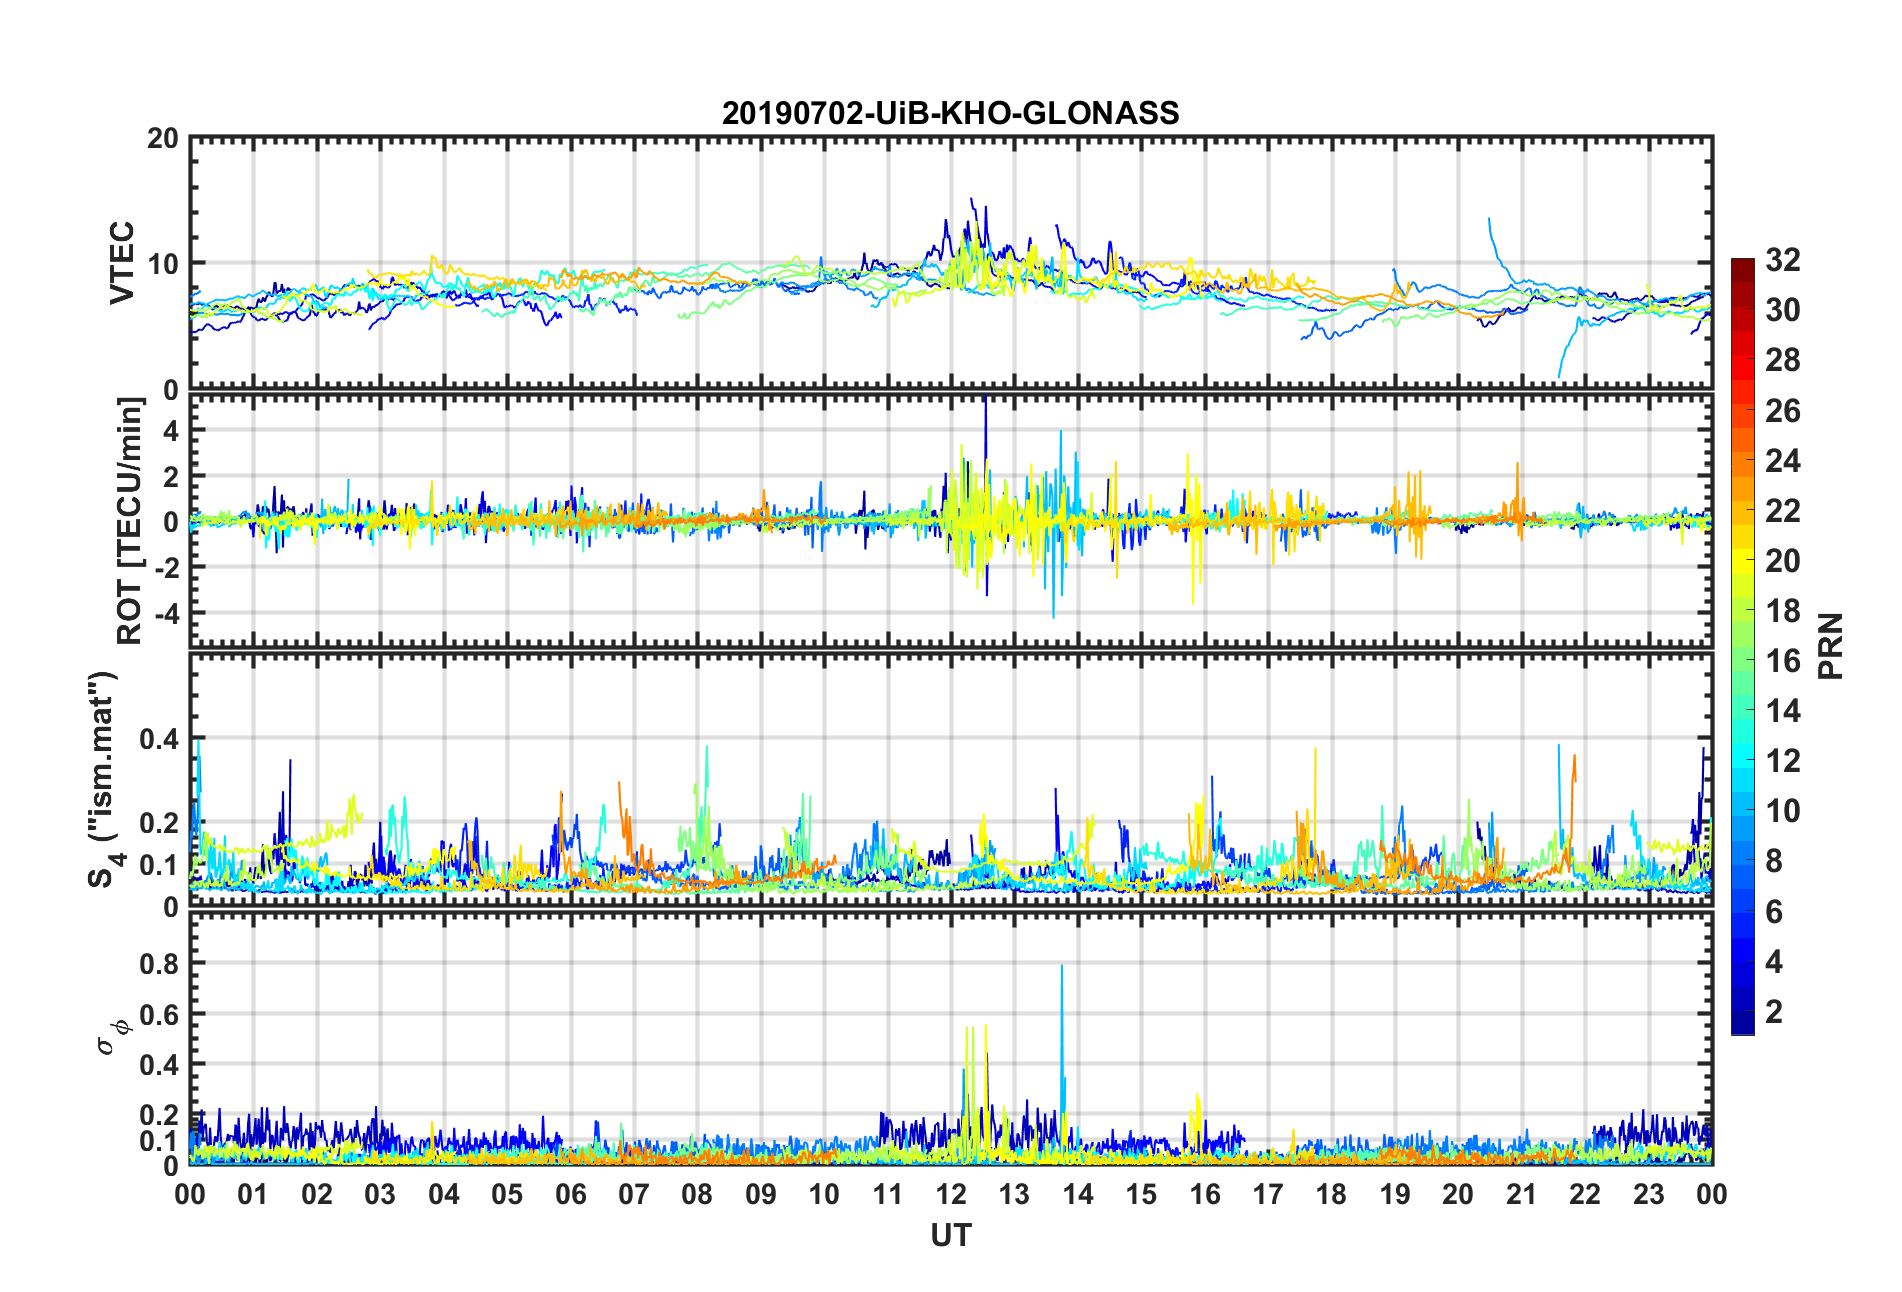Click x-axis hour label 23
The width and height of the screenshot is (1902, 1292).
point(1648,1194)
